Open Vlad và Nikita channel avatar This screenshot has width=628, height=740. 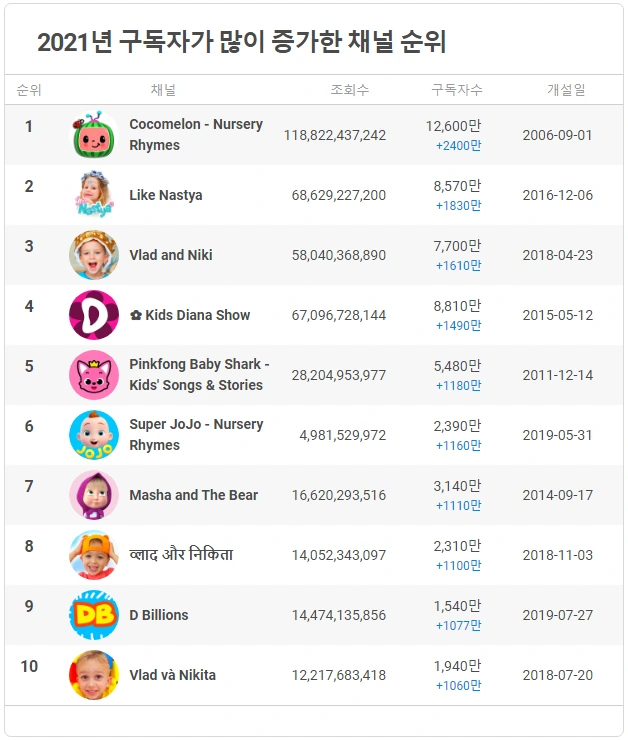pos(94,675)
